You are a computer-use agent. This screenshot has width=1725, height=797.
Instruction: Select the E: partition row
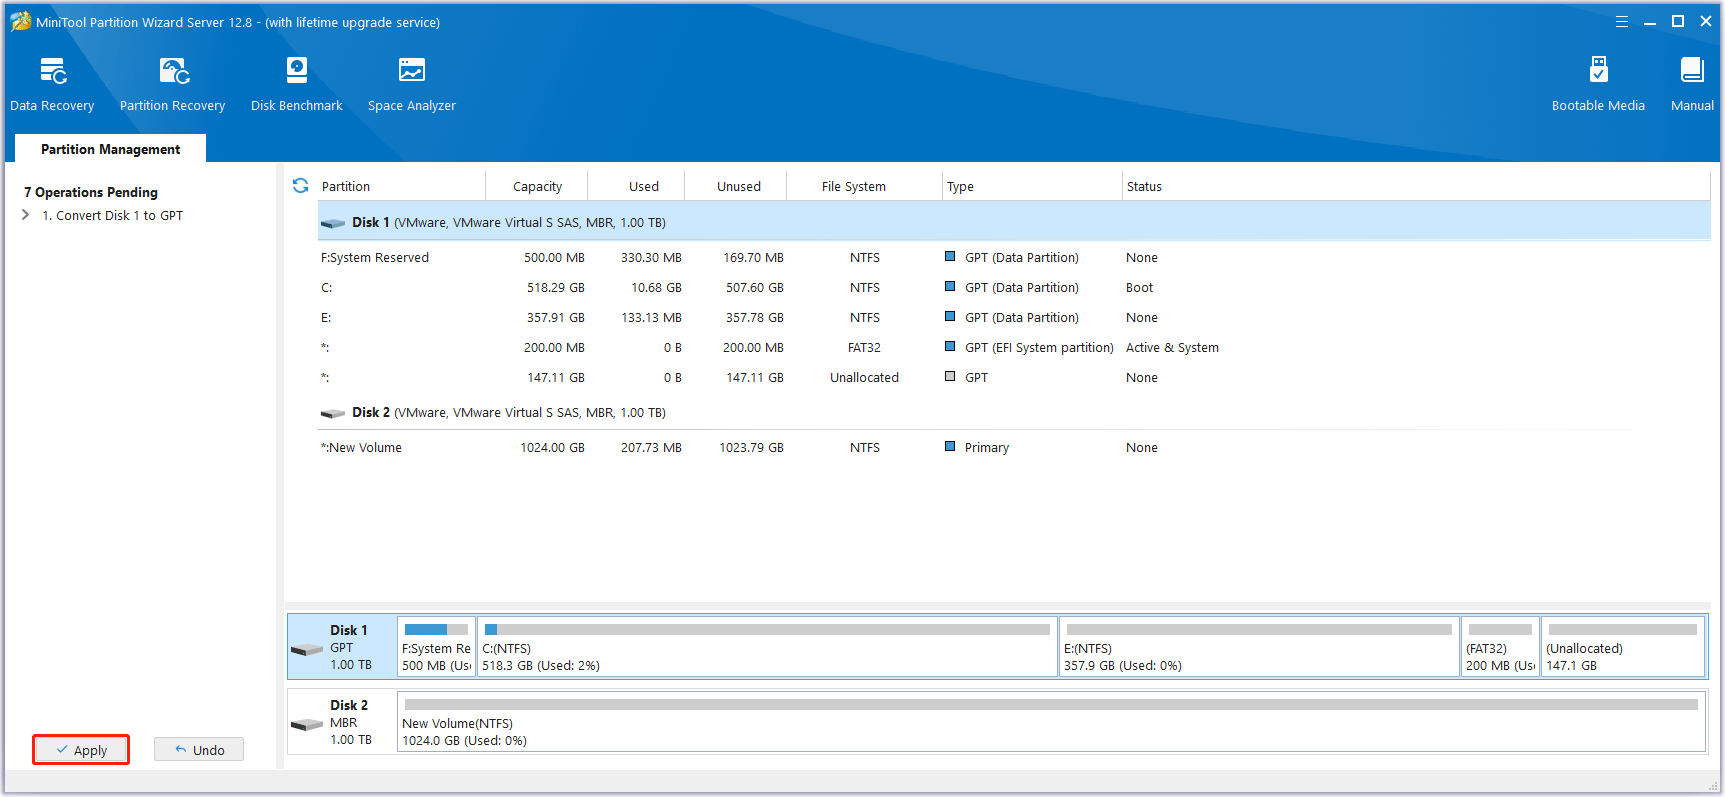[1014, 317]
